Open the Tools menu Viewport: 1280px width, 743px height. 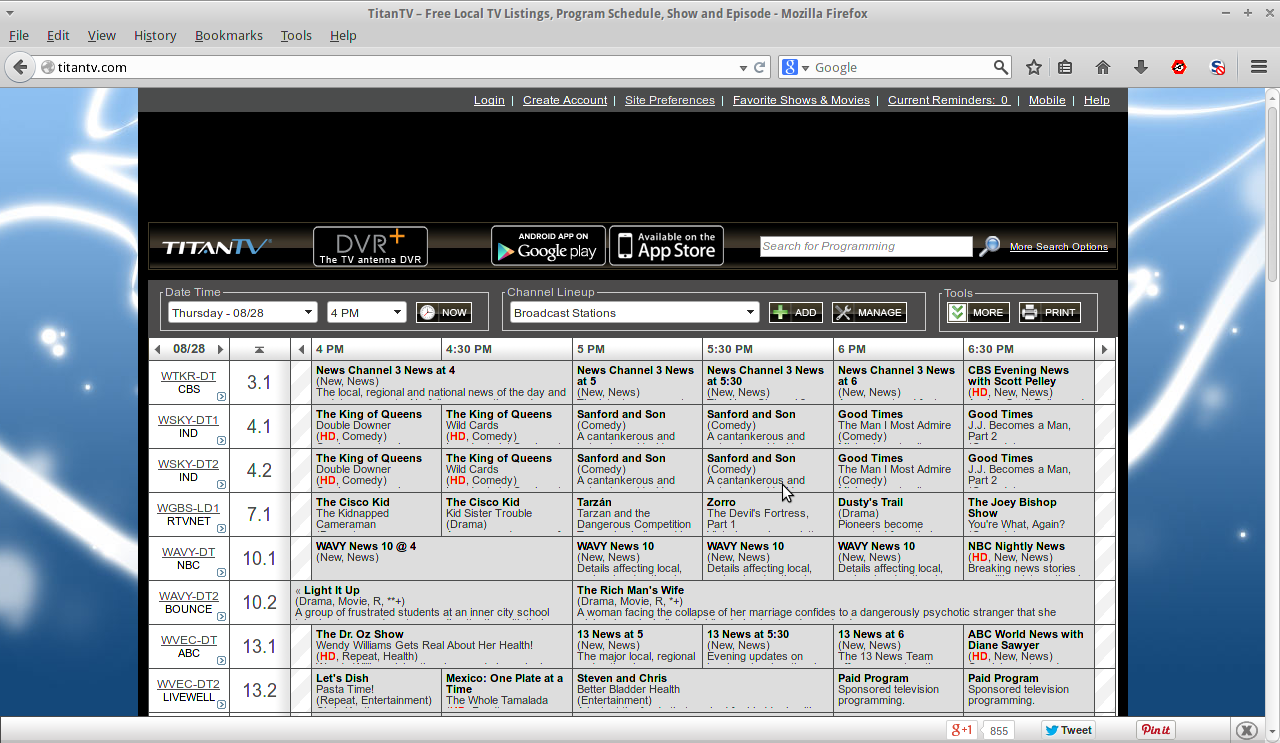(296, 35)
